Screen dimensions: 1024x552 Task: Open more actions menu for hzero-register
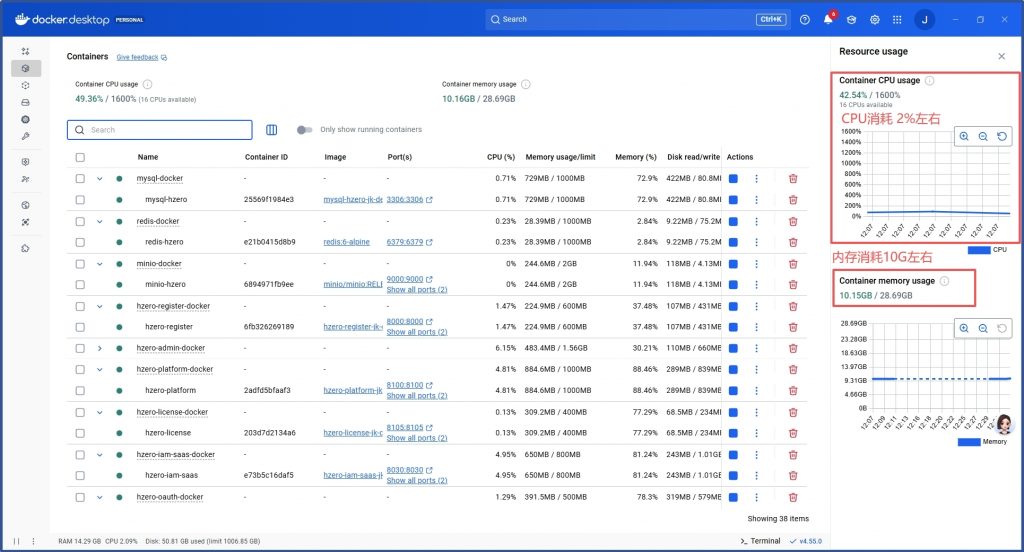click(x=756, y=327)
